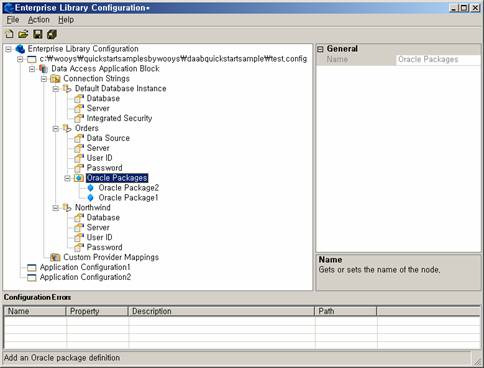Select Default Database Instance label
The image size is (484, 368).
coord(121,88)
